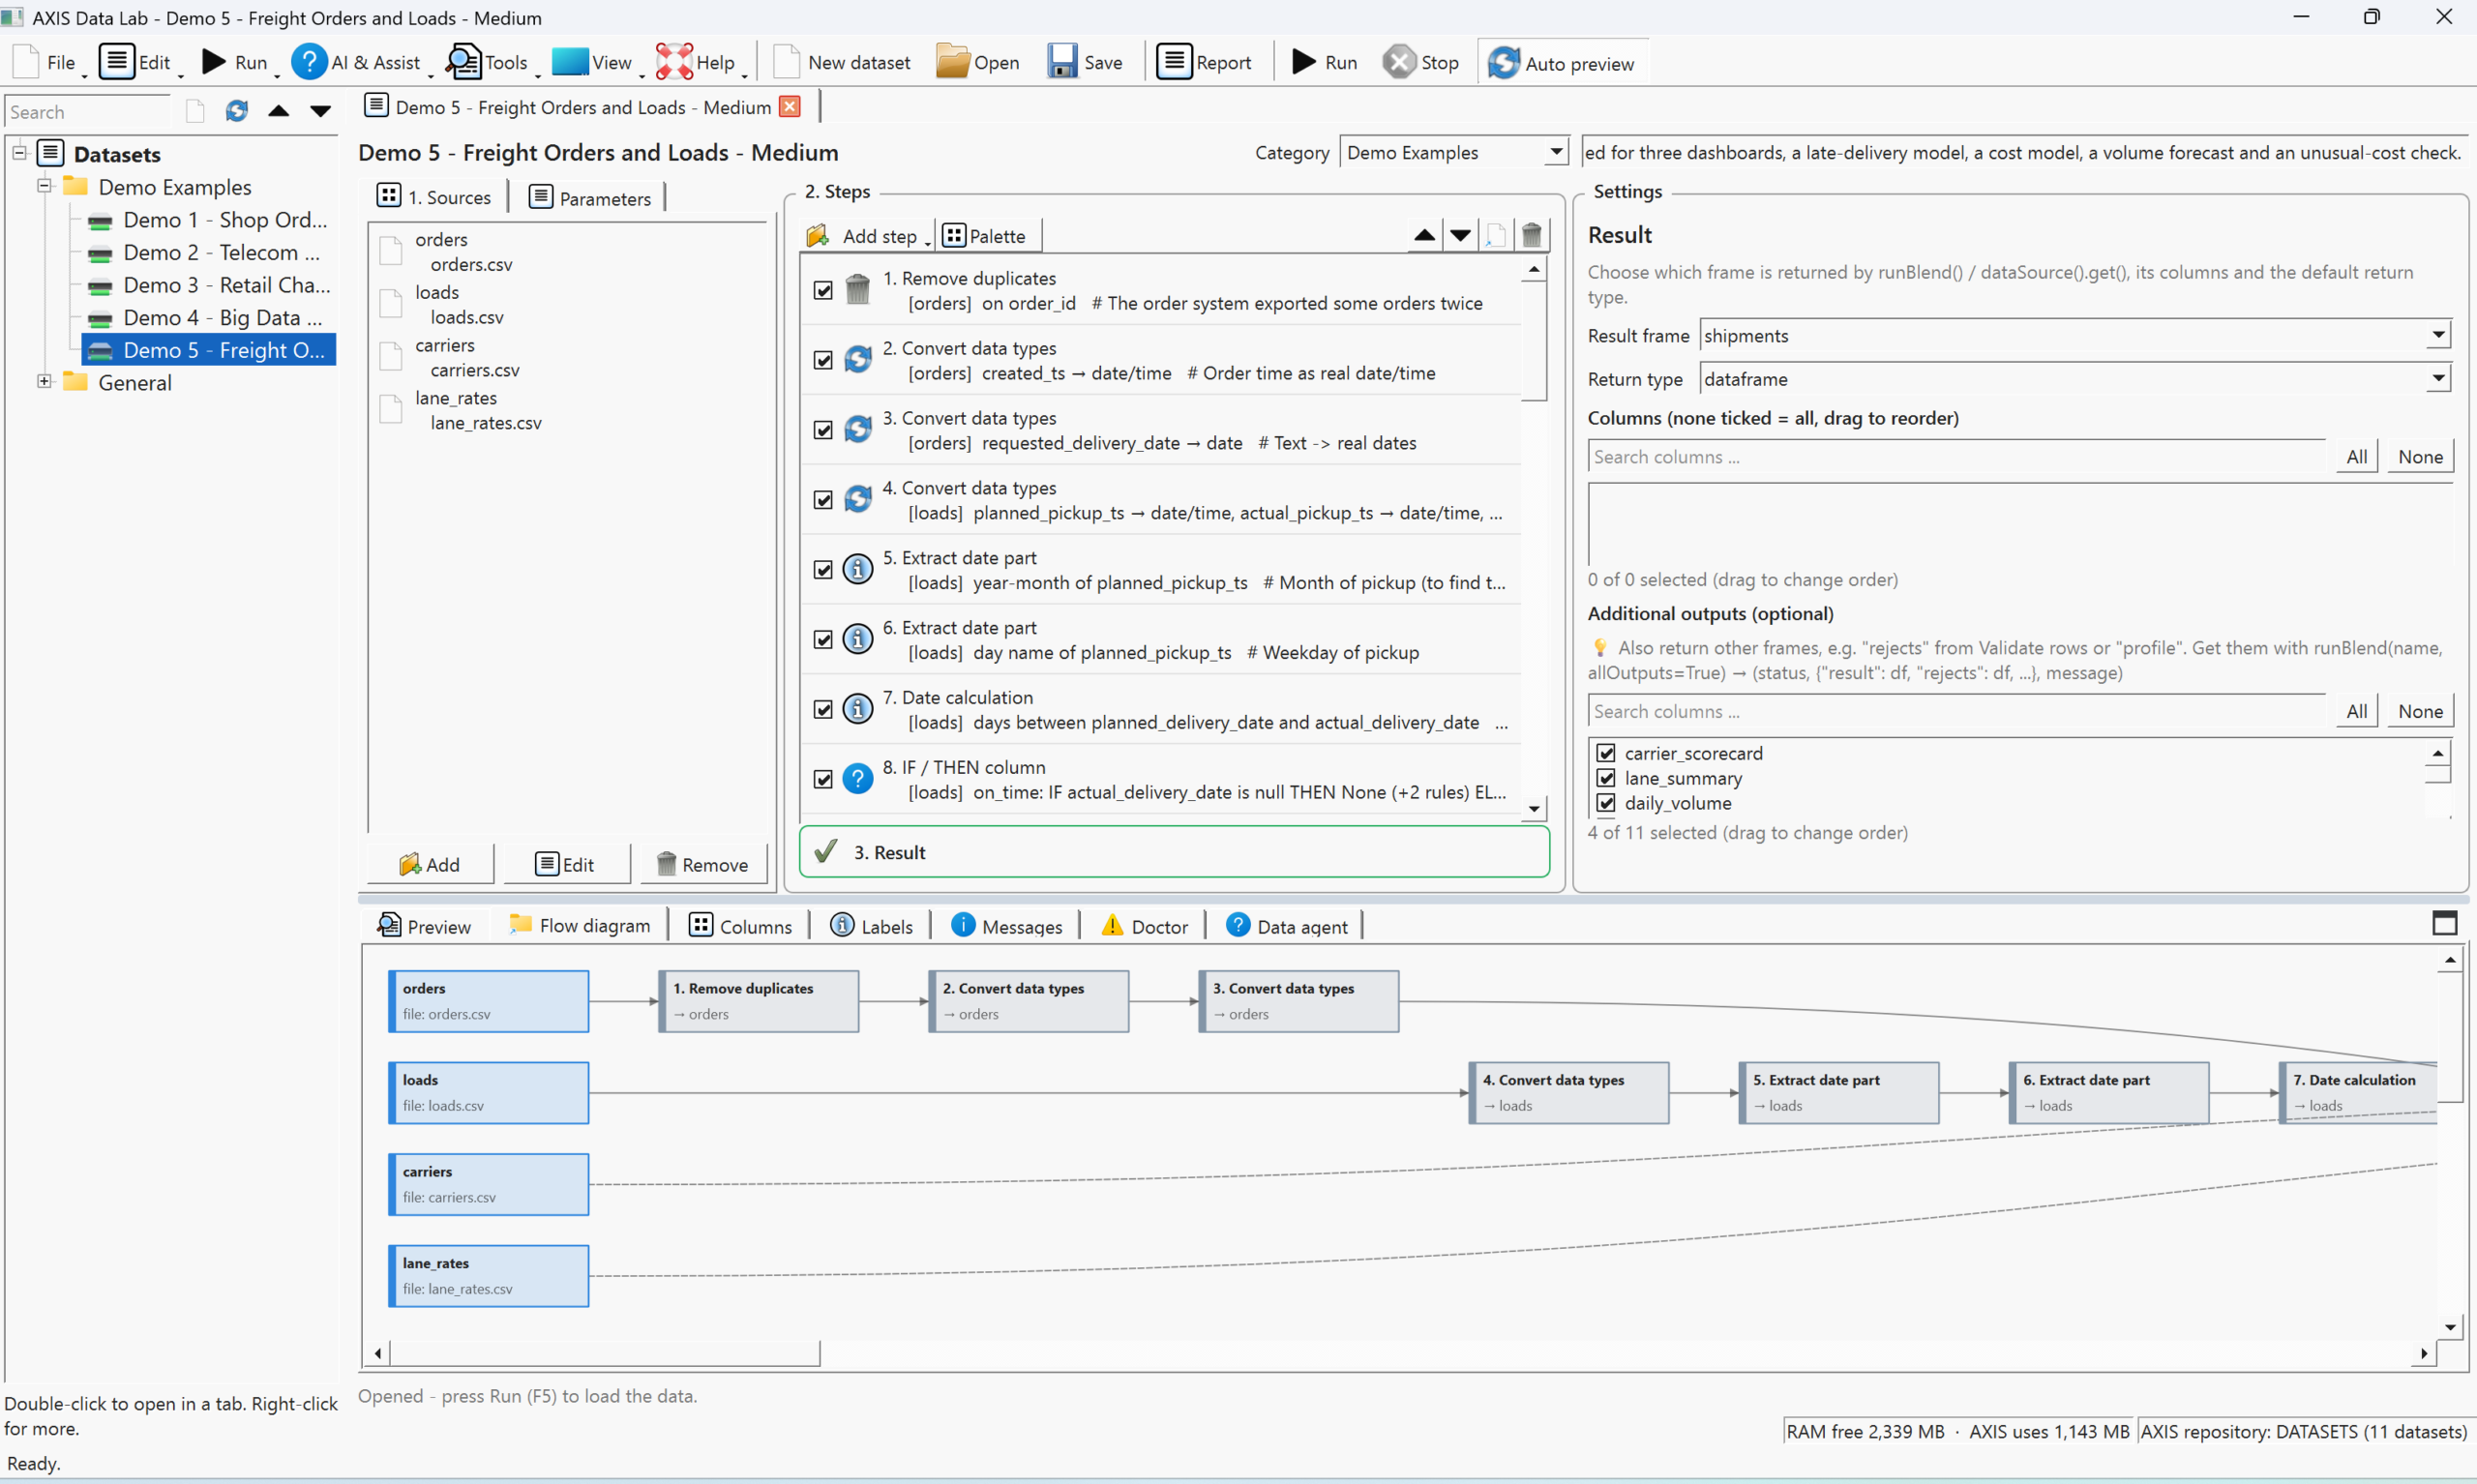
Task: Move step down with arrow icon
Action: [1460, 236]
